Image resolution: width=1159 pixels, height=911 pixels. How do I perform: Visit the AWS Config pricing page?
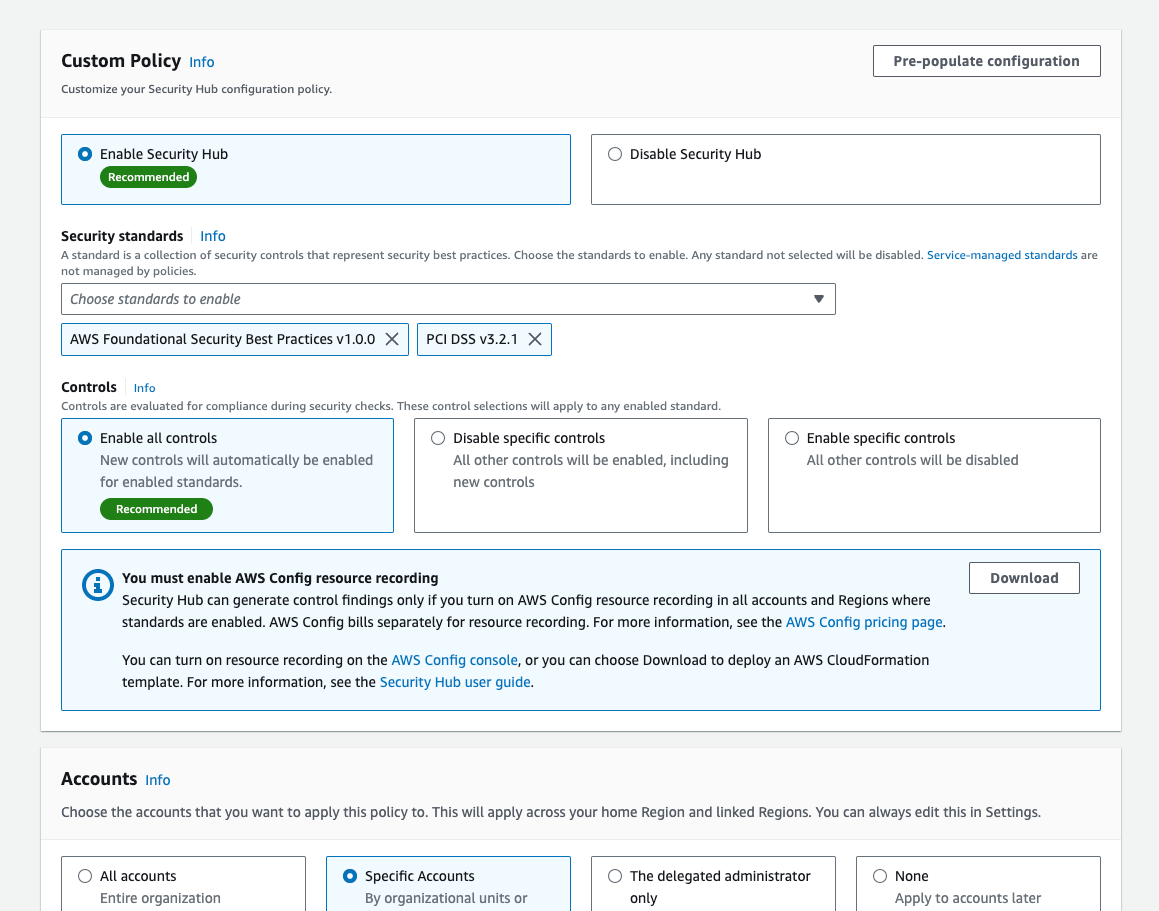pyautogui.click(x=863, y=621)
